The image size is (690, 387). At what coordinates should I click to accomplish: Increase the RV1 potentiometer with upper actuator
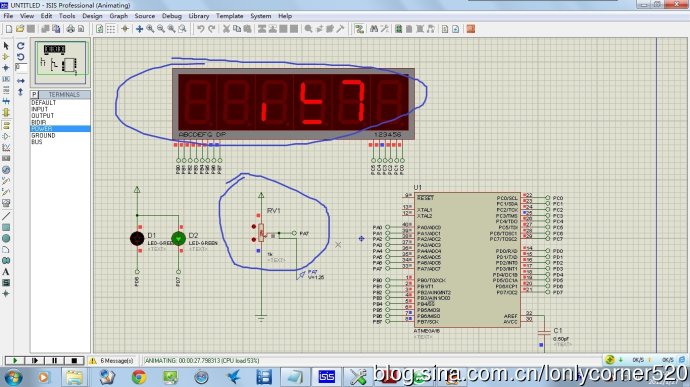(254, 226)
